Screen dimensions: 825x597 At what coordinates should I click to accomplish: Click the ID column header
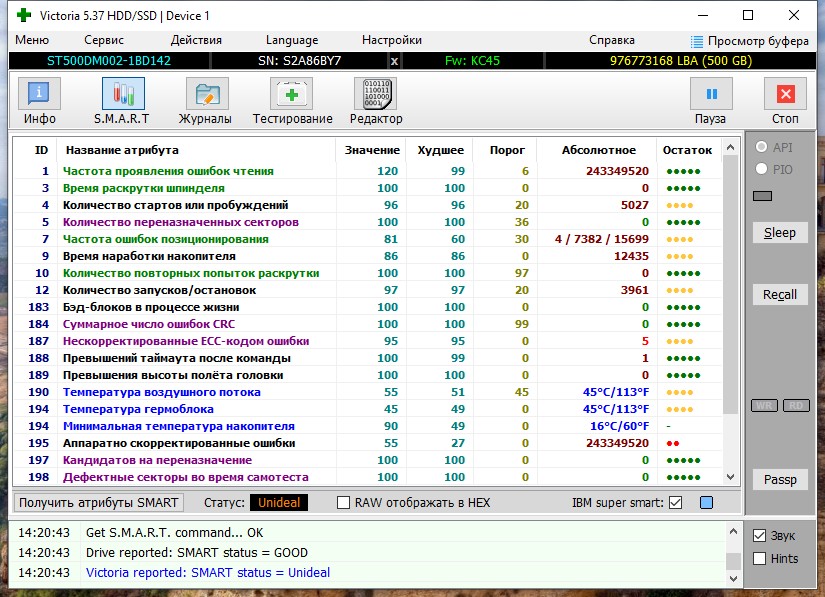click(41, 150)
